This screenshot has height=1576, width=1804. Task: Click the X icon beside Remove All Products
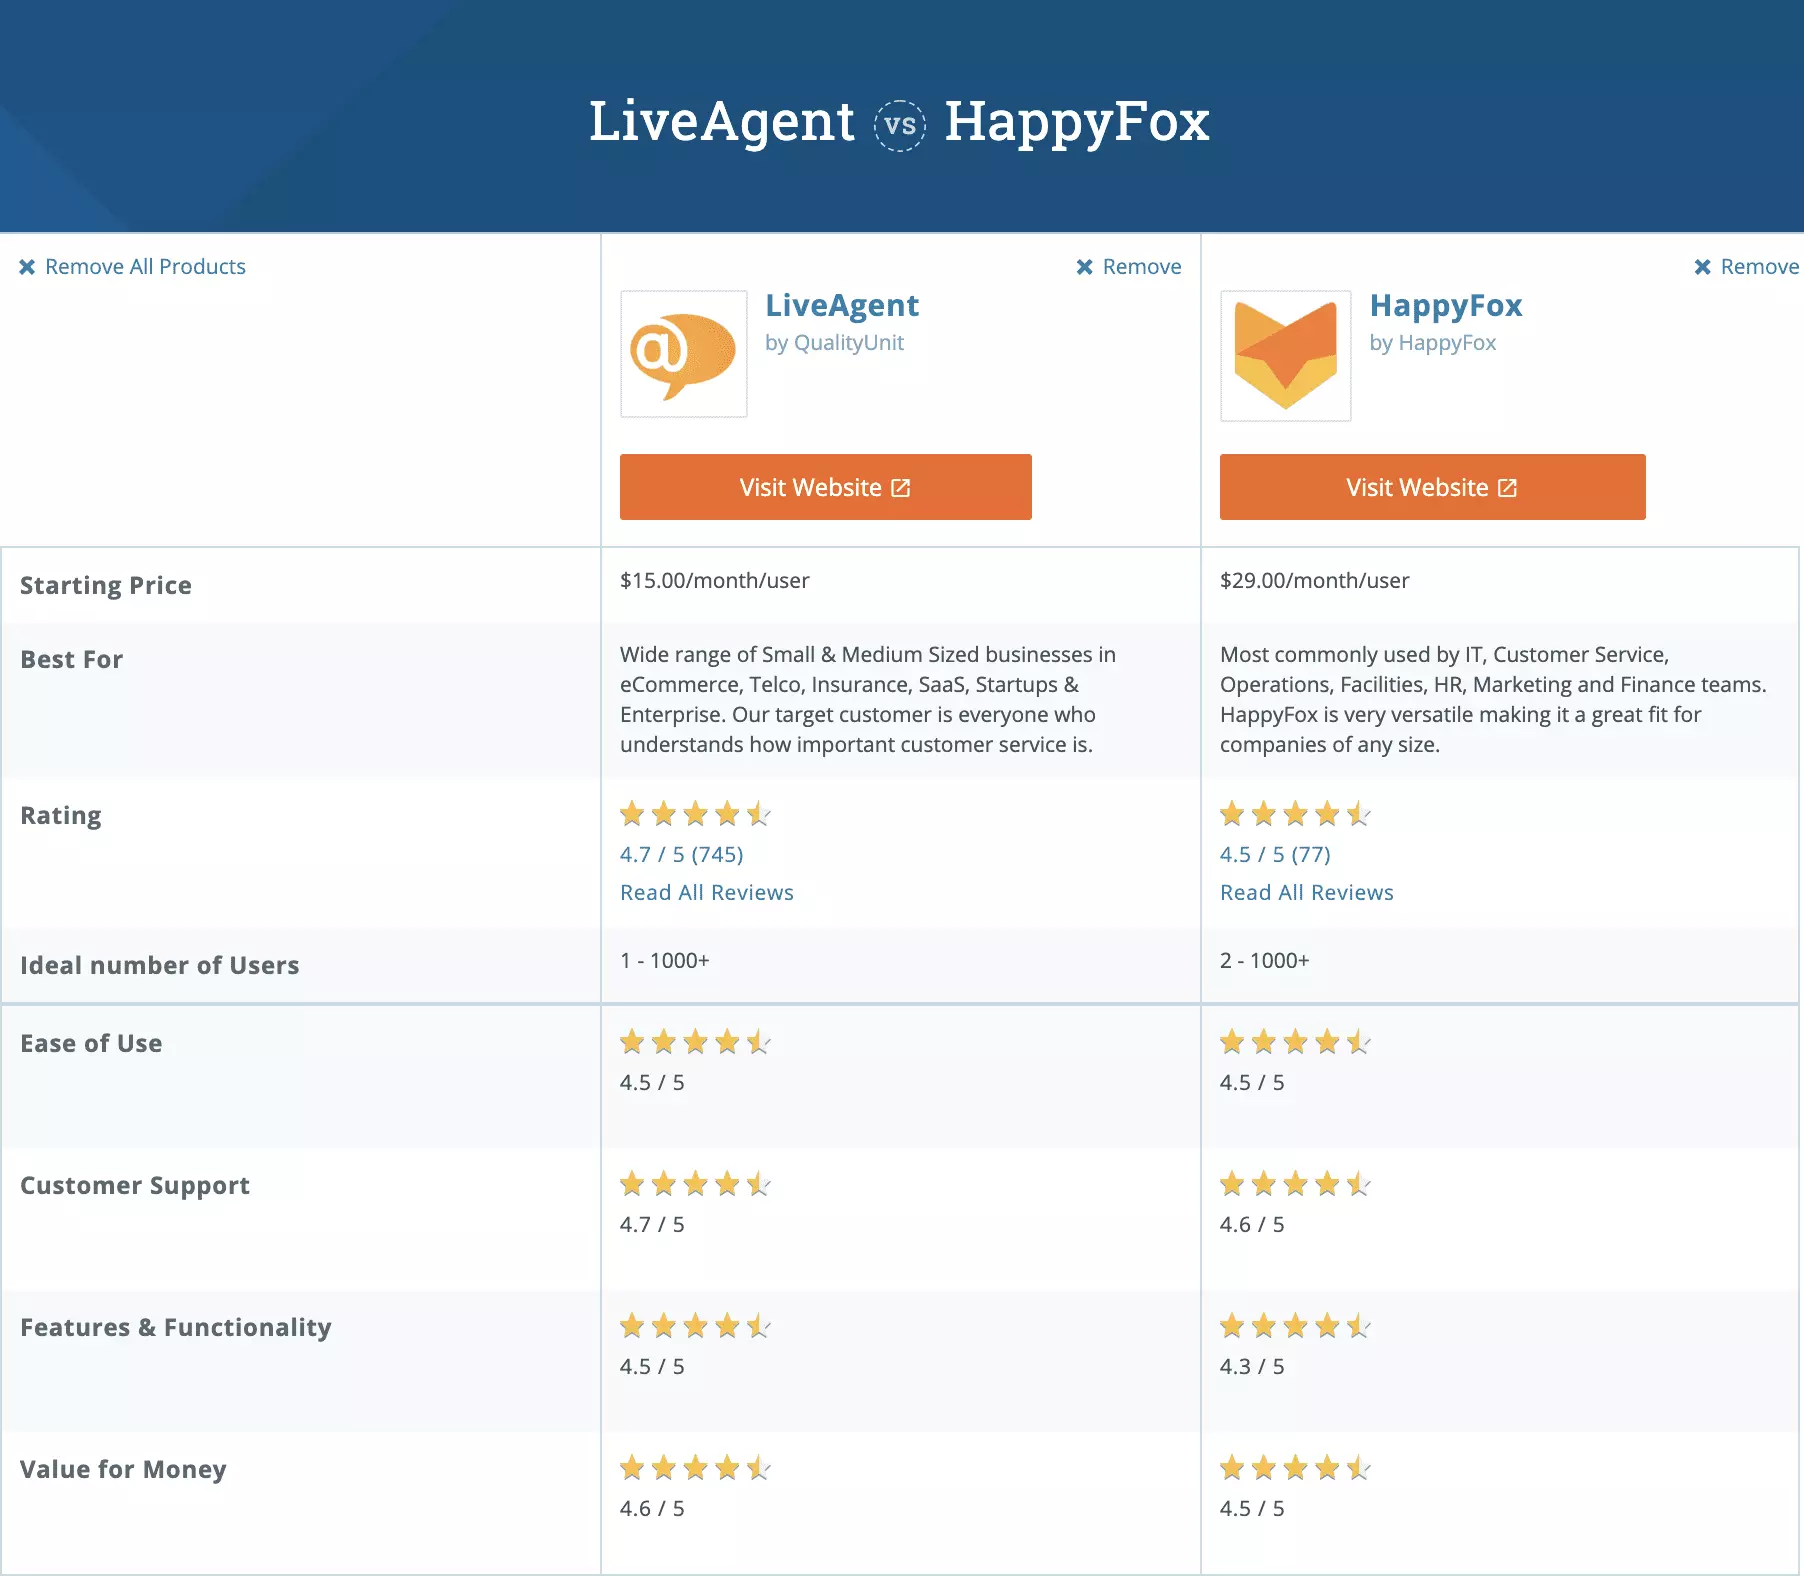point(28,266)
